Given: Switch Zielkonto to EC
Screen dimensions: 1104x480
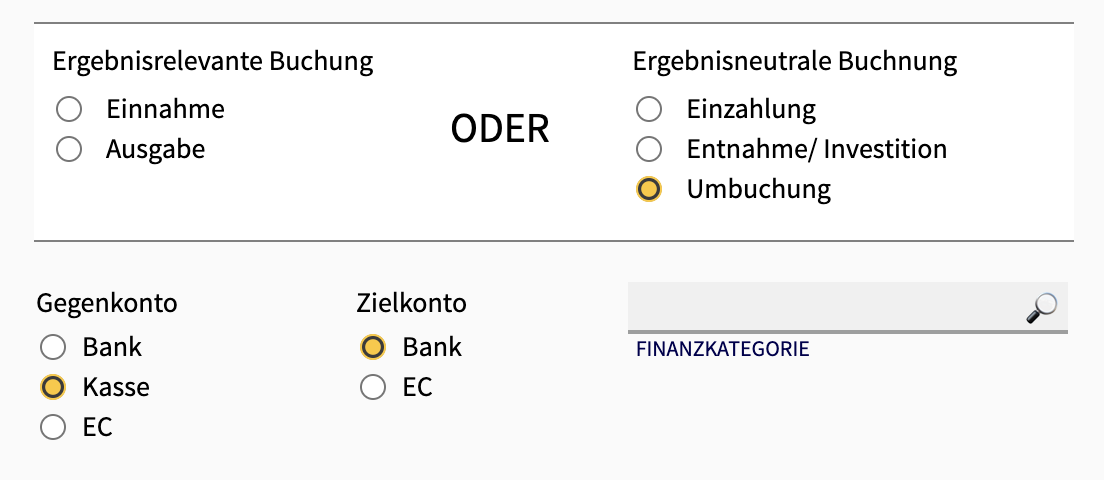Looking at the screenshot, I should point(372,387).
